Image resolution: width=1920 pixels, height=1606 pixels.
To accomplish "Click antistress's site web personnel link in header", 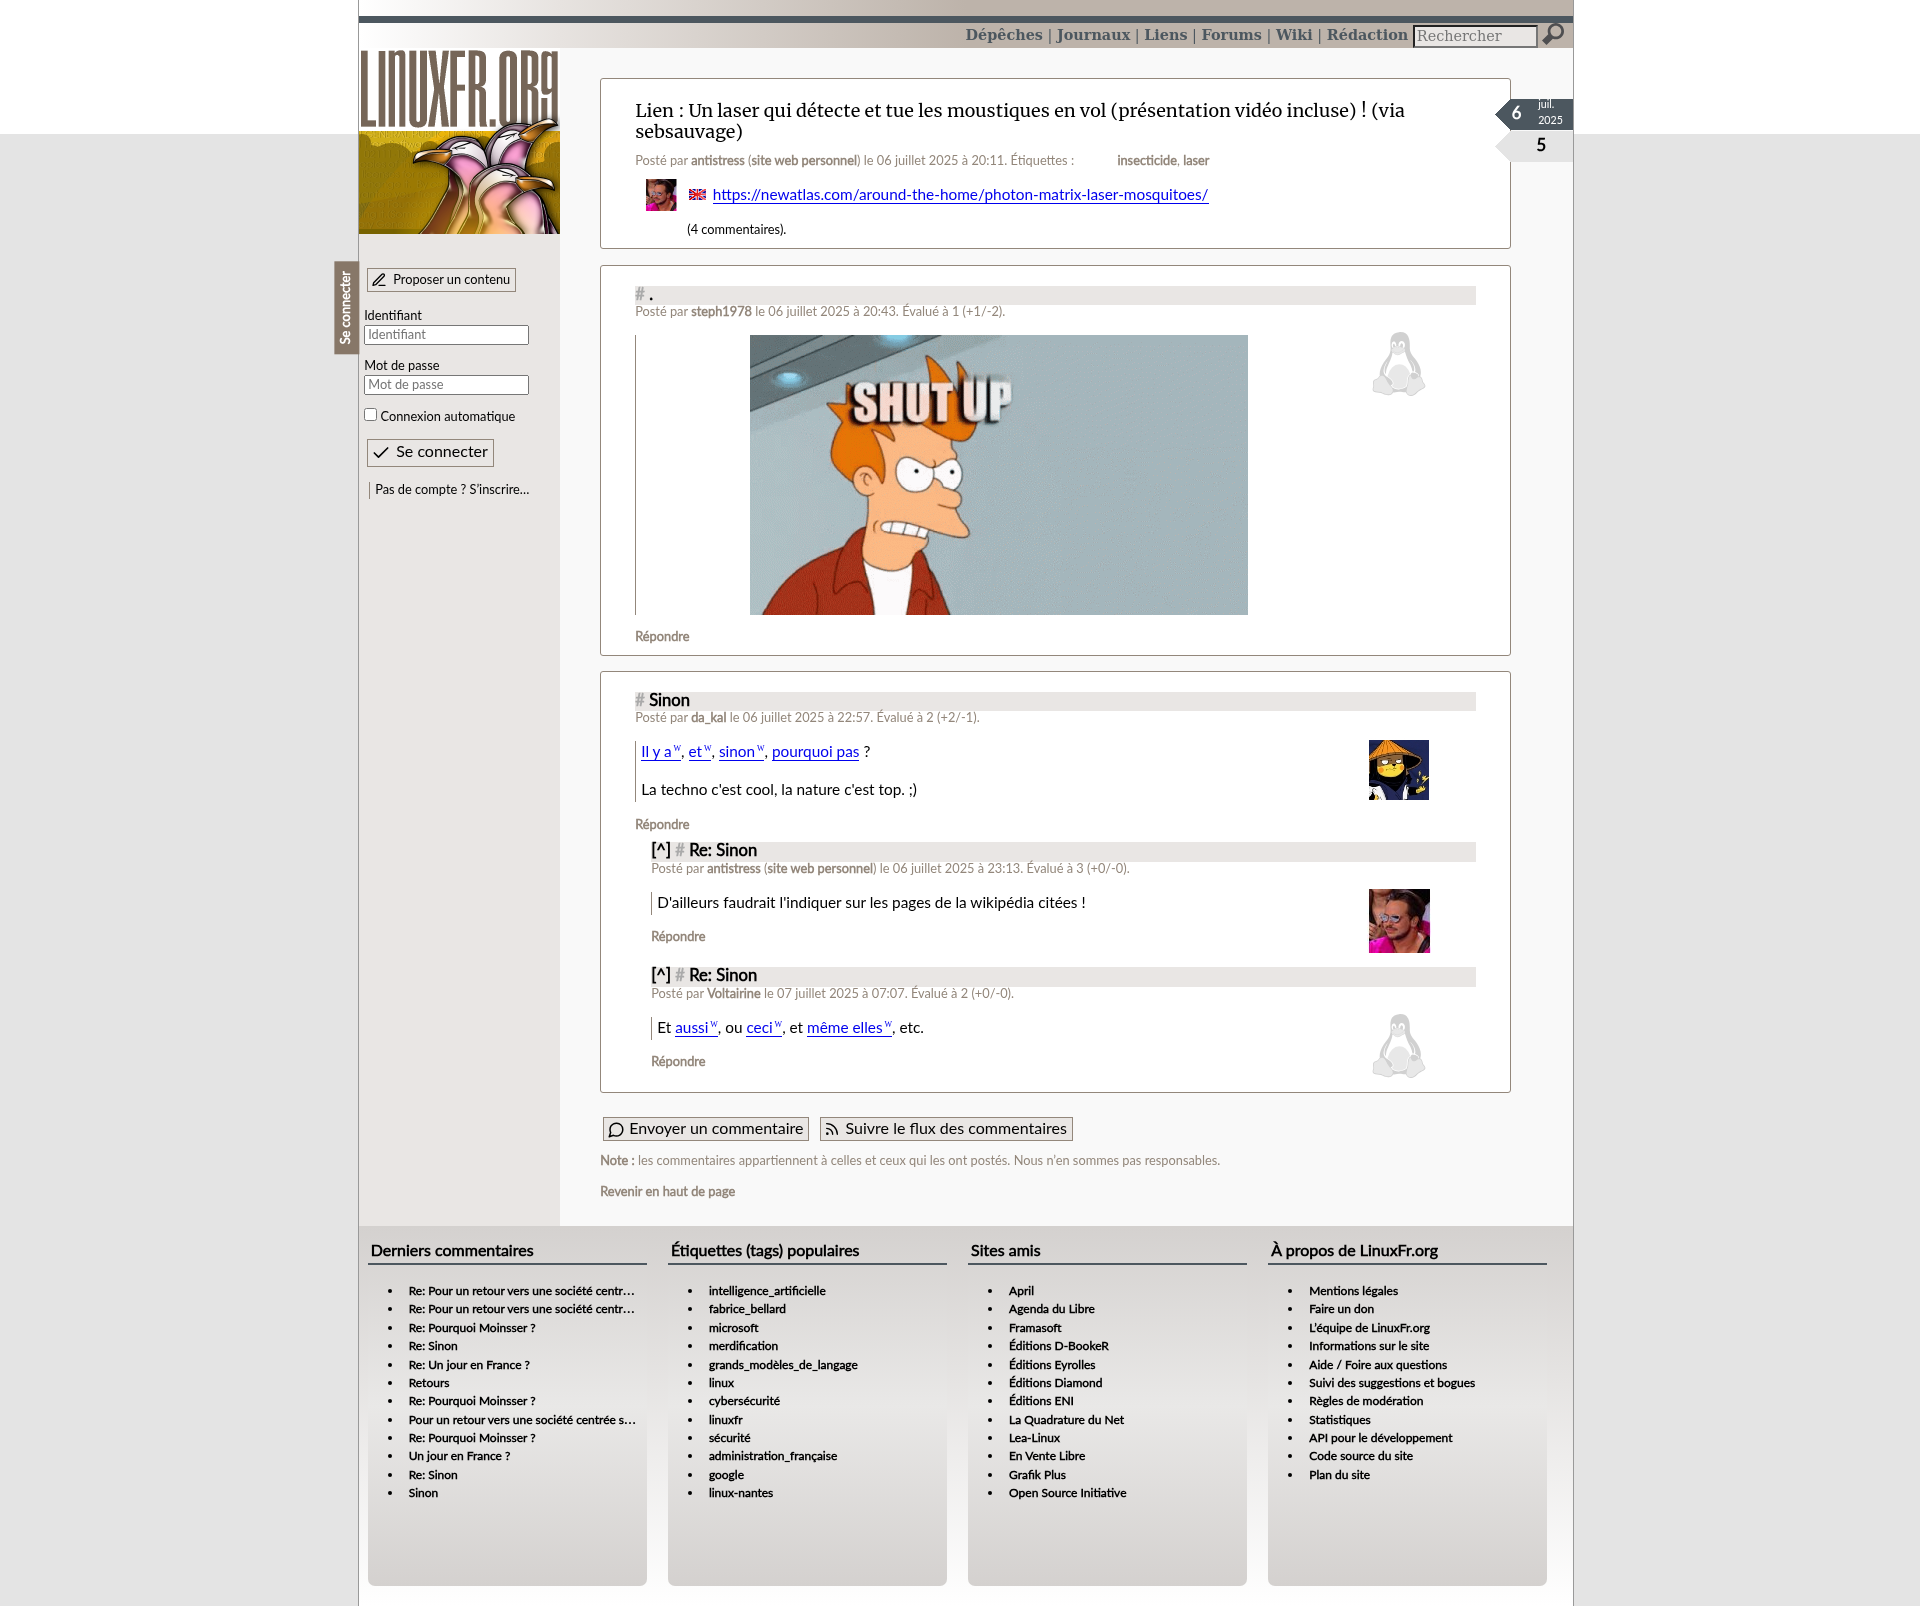I will pyautogui.click(x=804, y=161).
